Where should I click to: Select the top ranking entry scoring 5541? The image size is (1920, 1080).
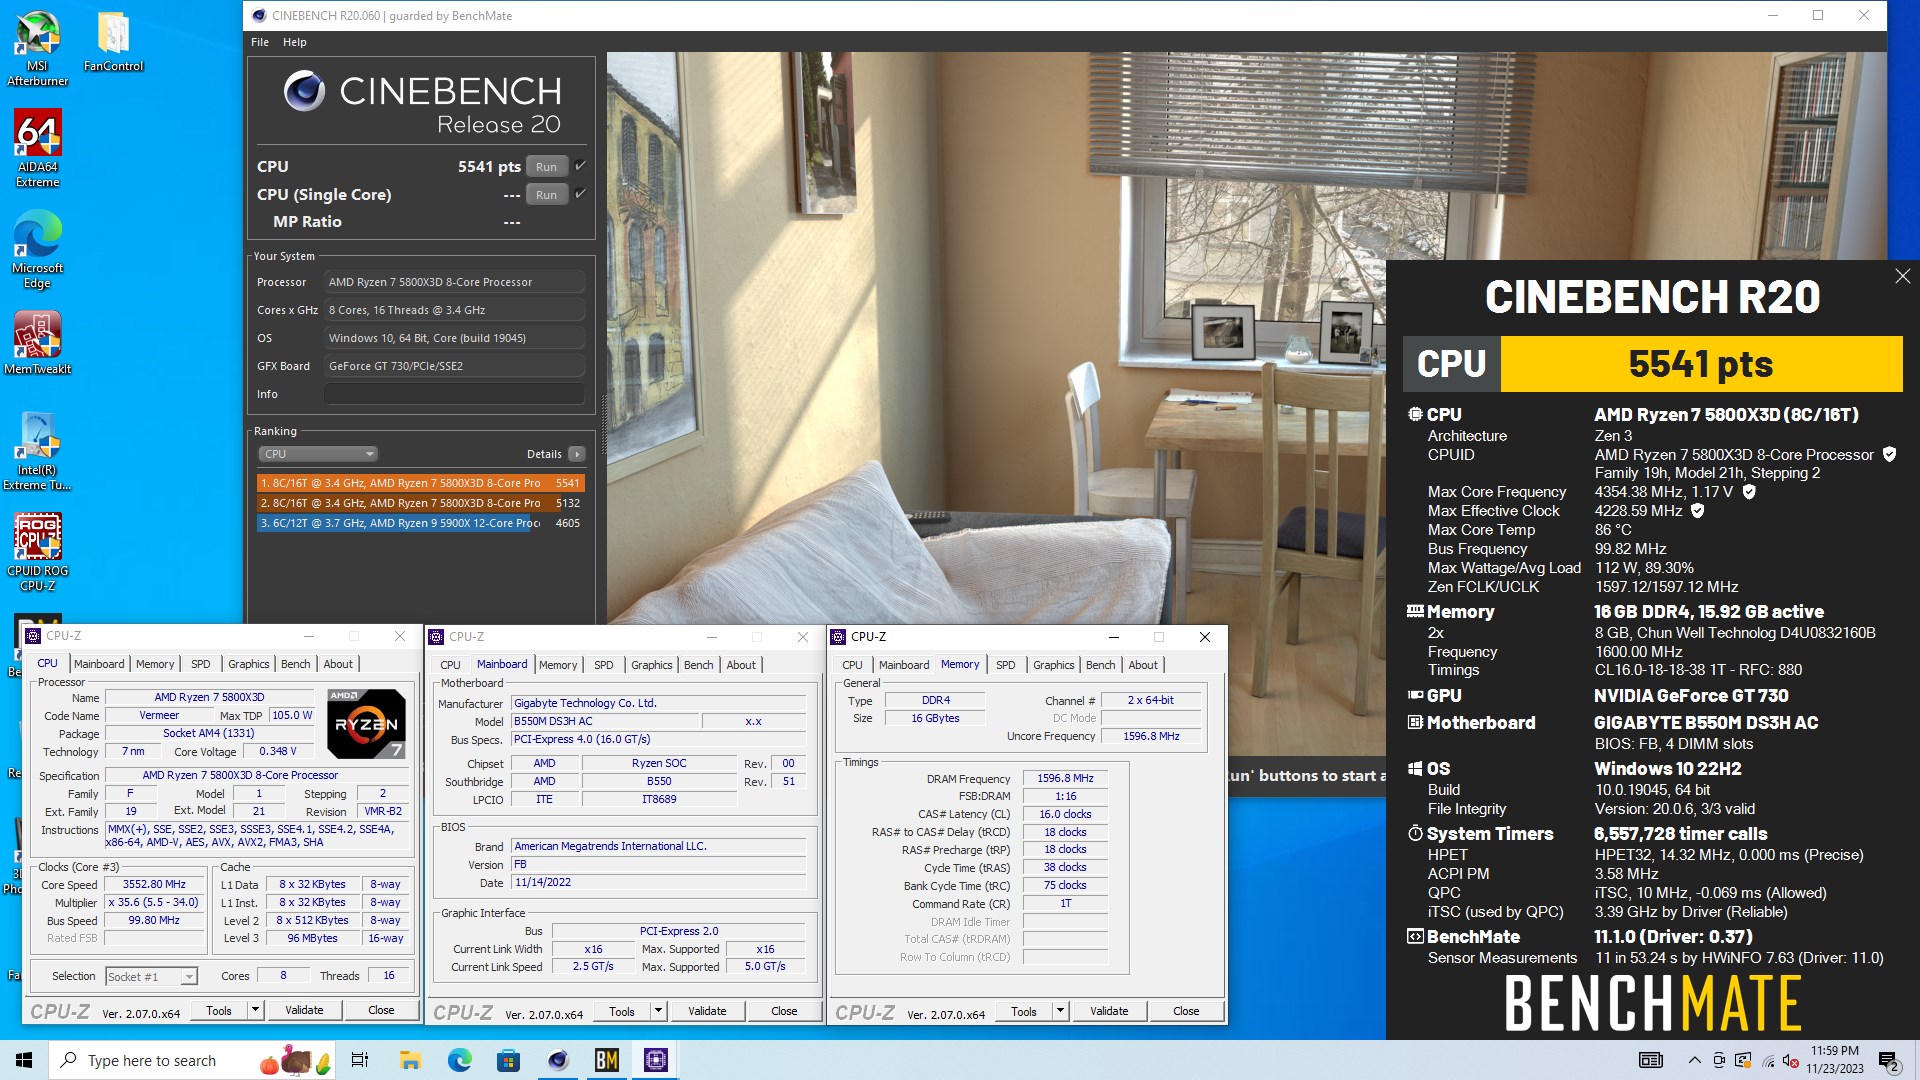(x=420, y=483)
